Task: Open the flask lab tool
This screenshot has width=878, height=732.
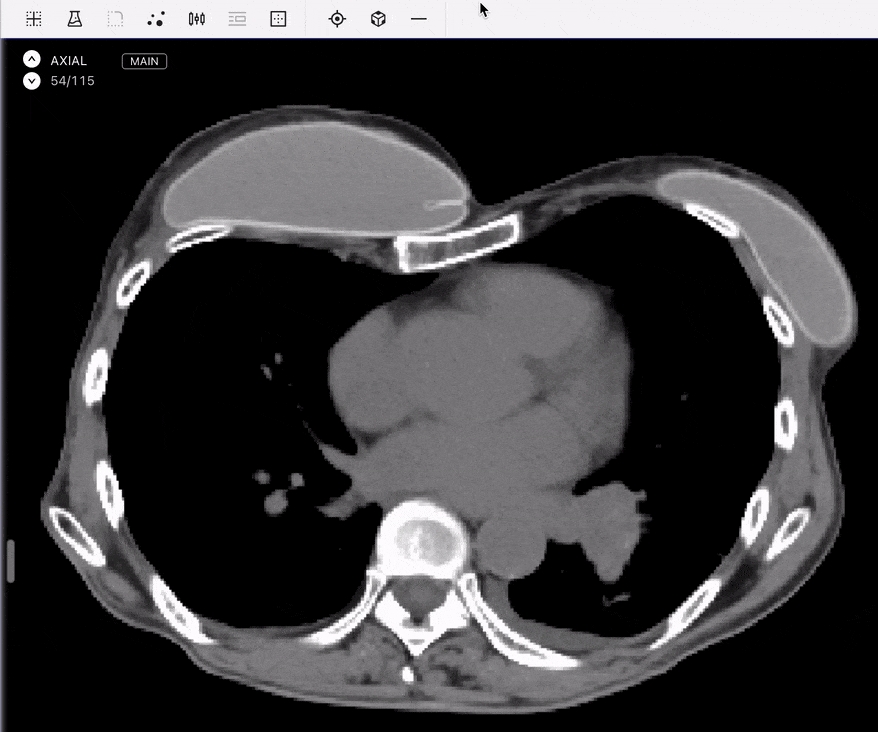Action: tap(74, 19)
